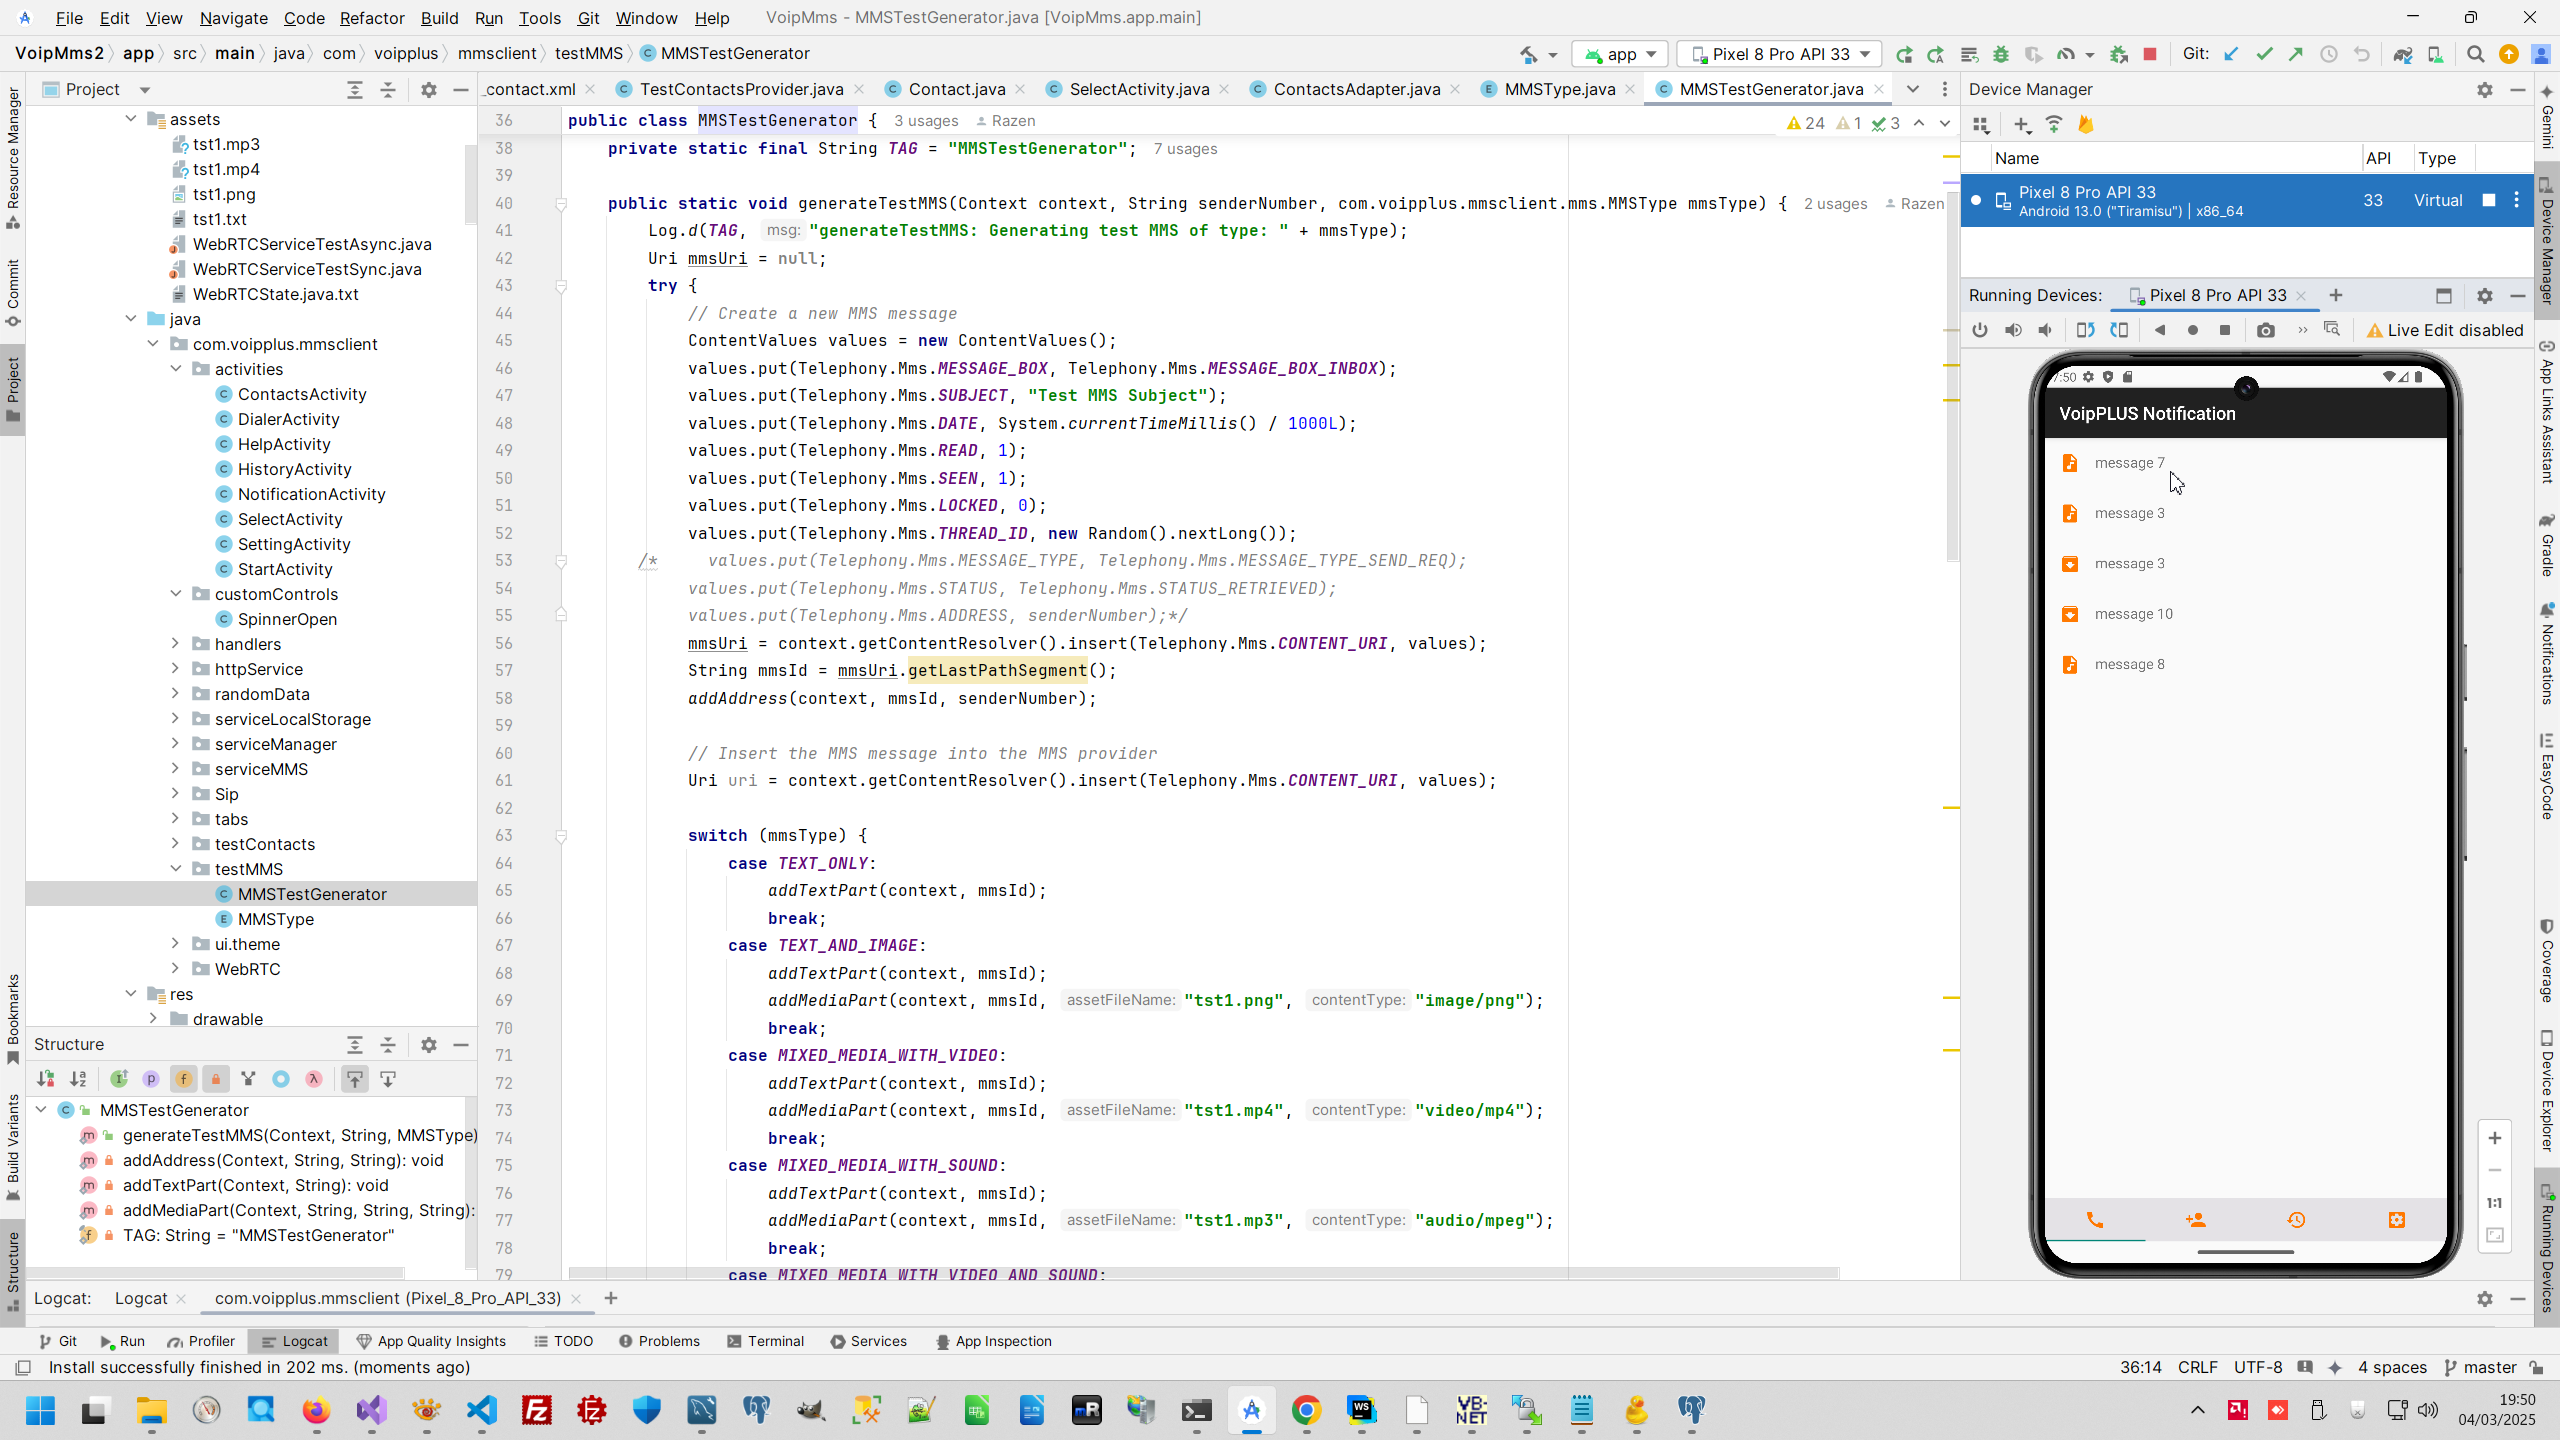This screenshot has width=2560, height=1440.
Task: Click the Stop app red square icon
Action: pyautogui.click(x=2150, y=54)
